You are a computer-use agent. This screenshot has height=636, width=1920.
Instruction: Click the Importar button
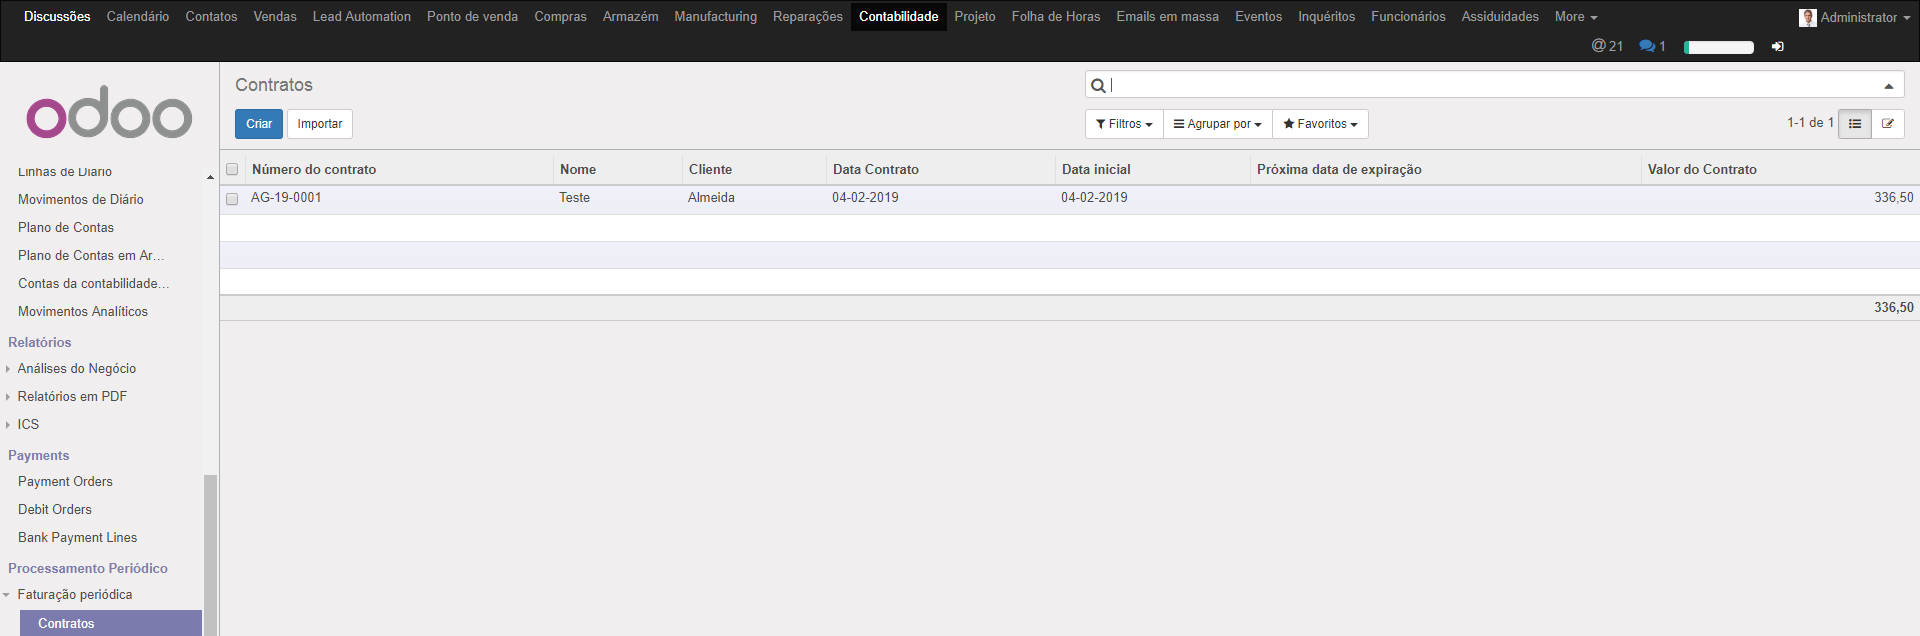320,124
